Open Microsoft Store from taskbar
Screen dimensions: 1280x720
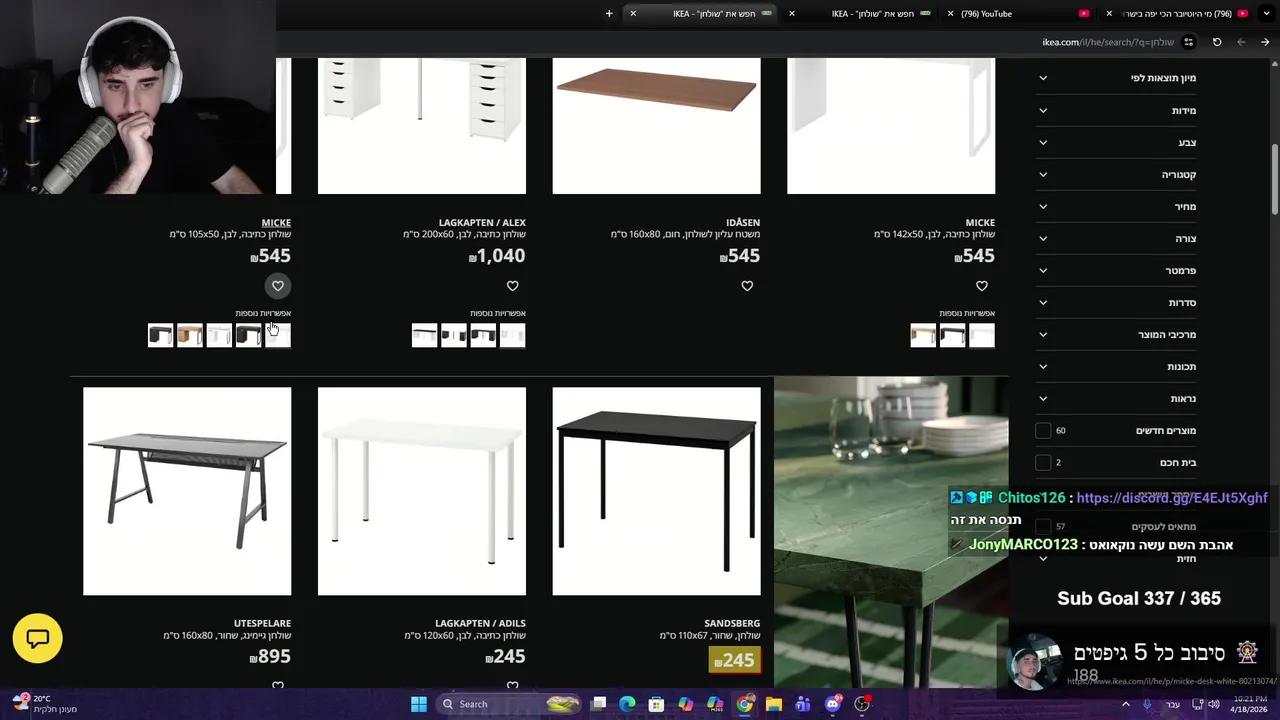(656, 704)
